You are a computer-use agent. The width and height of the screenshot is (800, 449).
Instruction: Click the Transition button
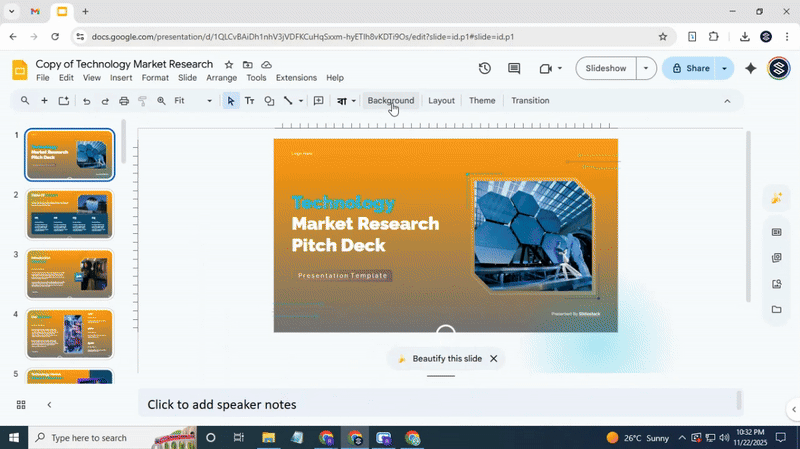click(530, 101)
